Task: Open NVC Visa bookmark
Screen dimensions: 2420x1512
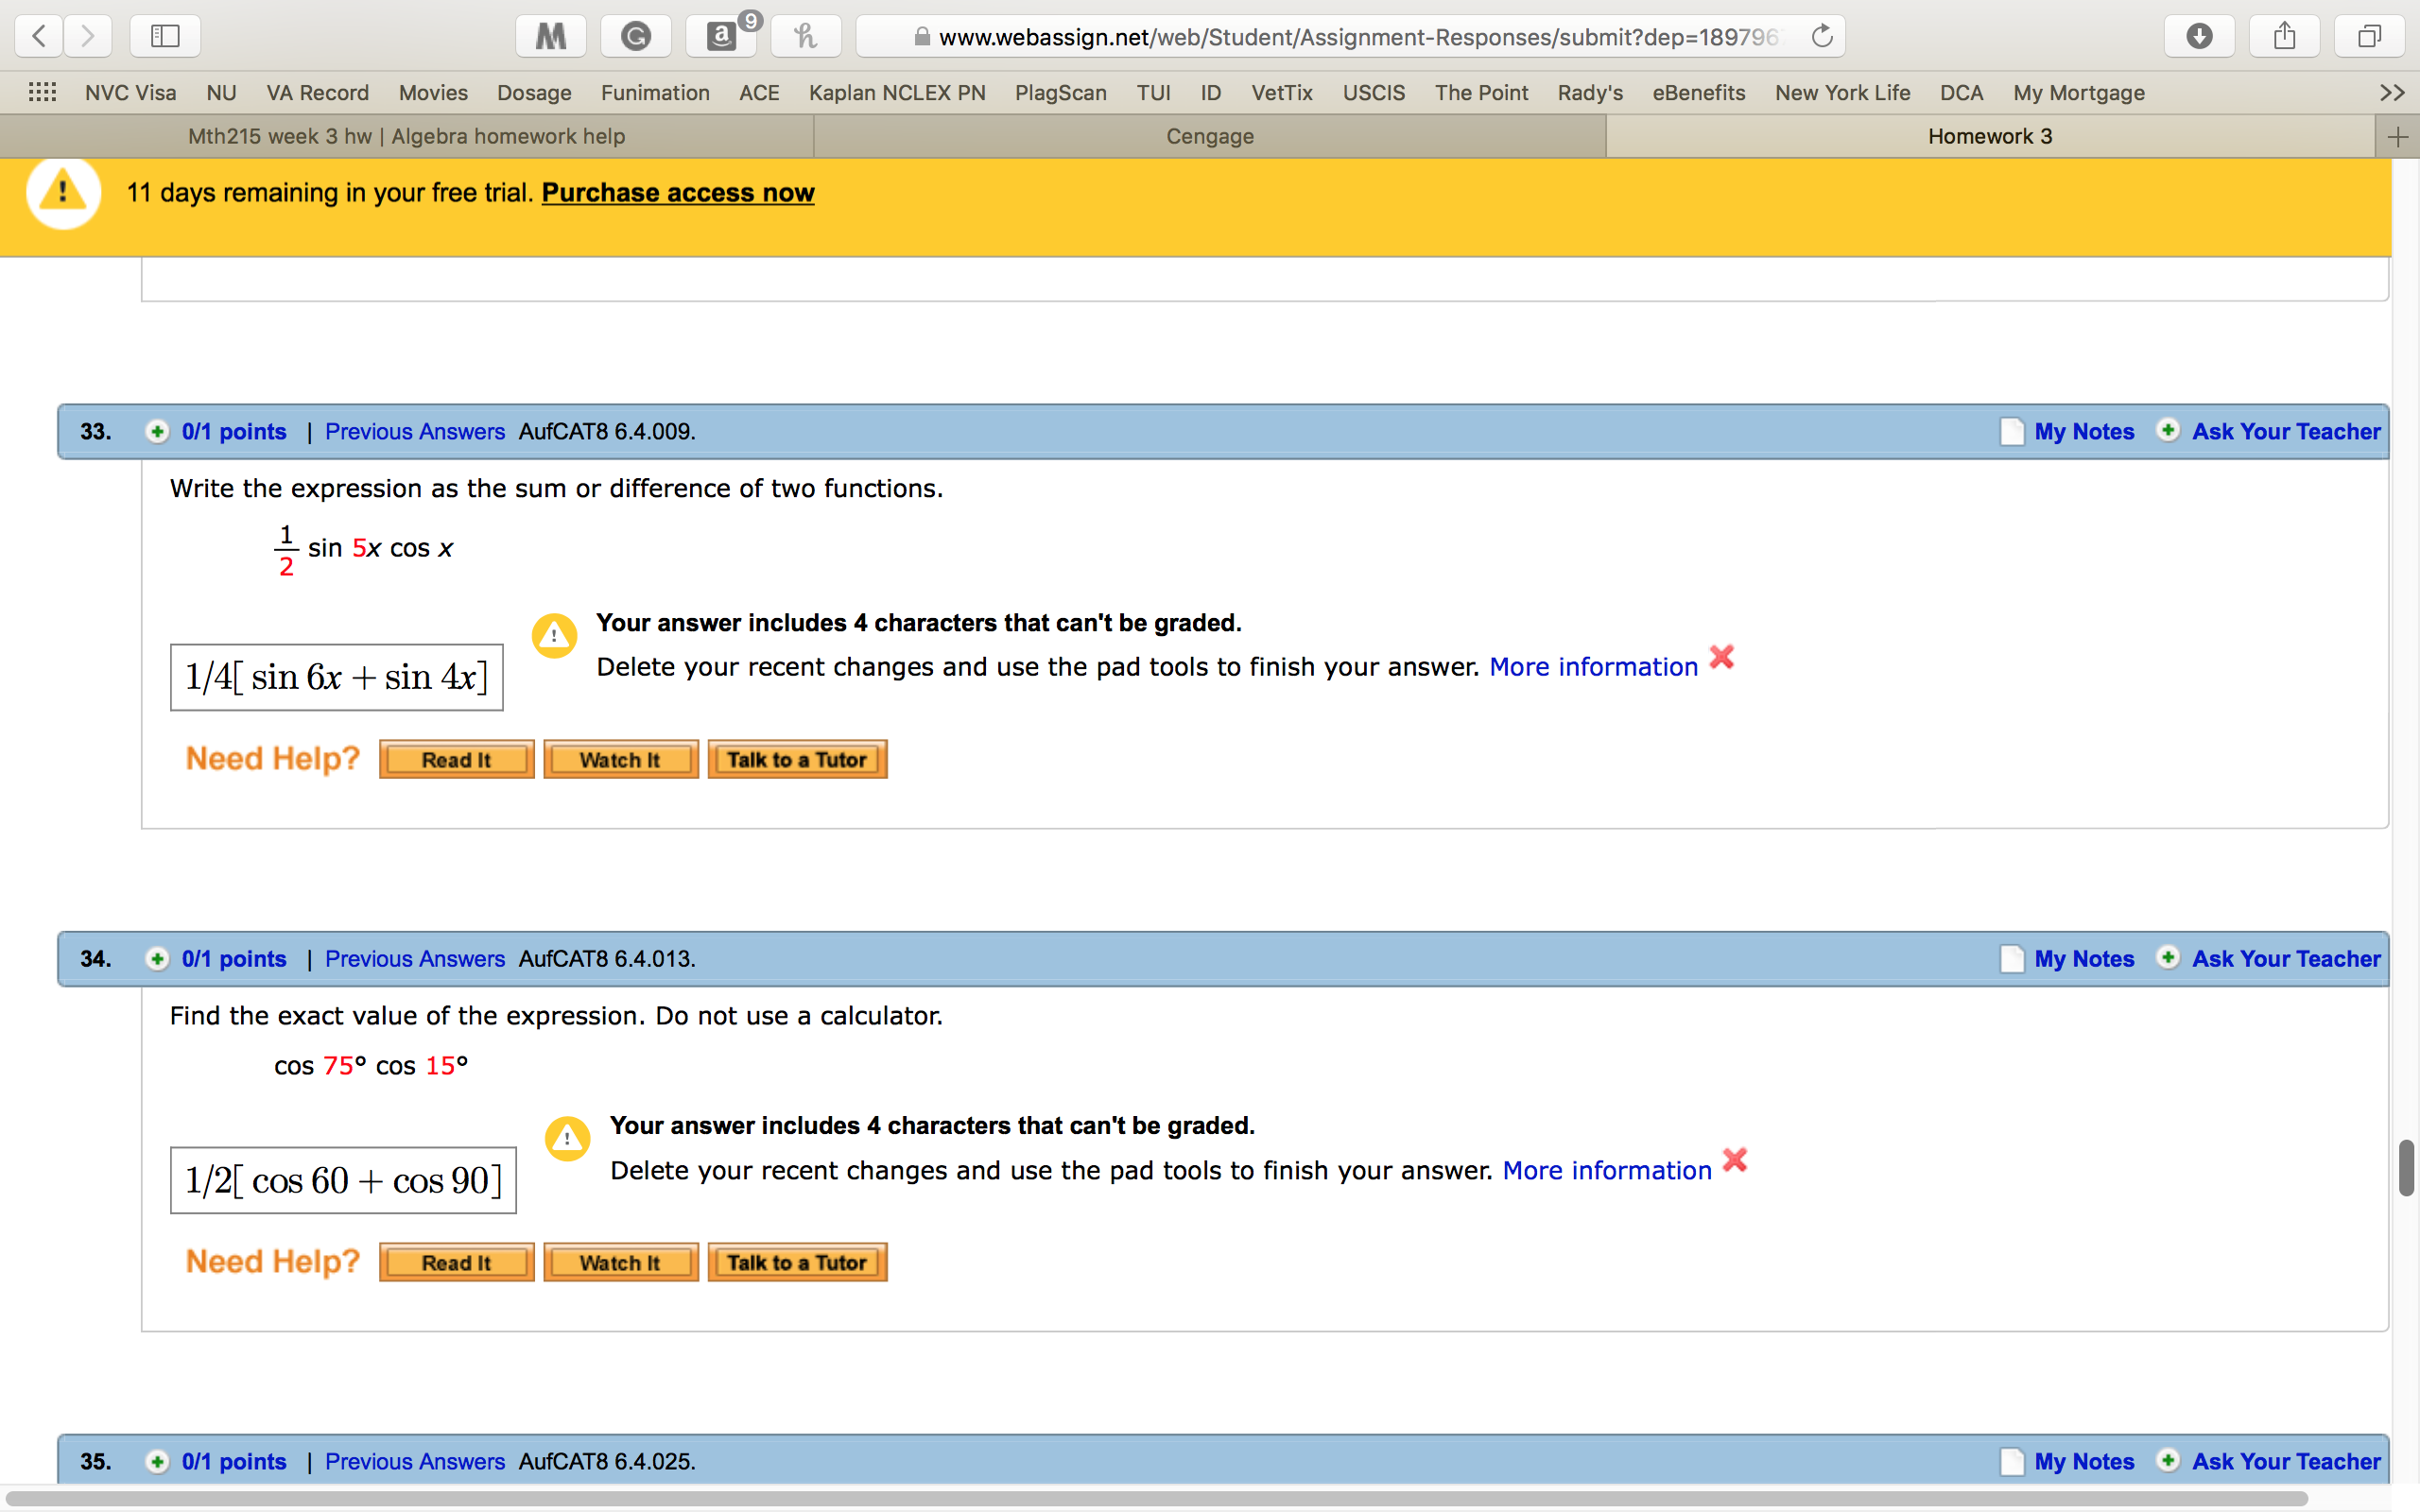Action: 131,93
